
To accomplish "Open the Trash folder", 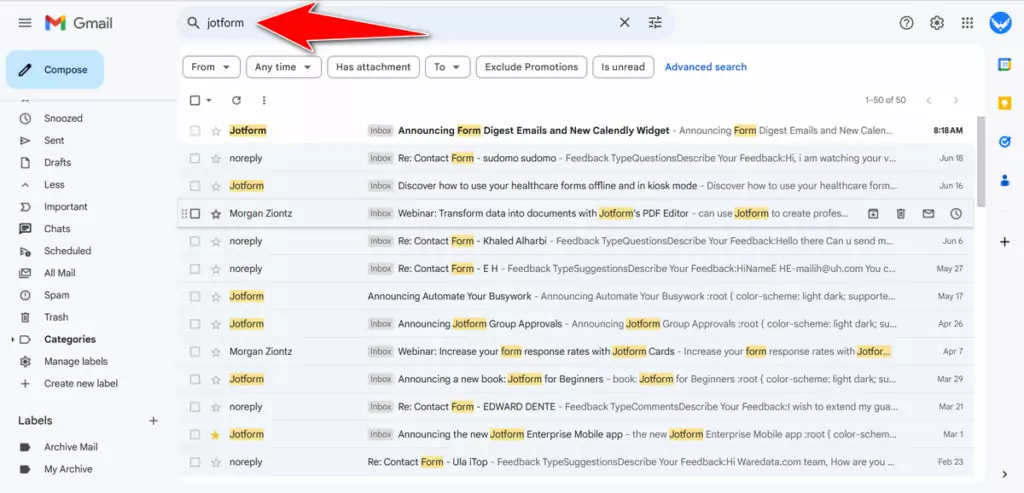I will 56,317.
